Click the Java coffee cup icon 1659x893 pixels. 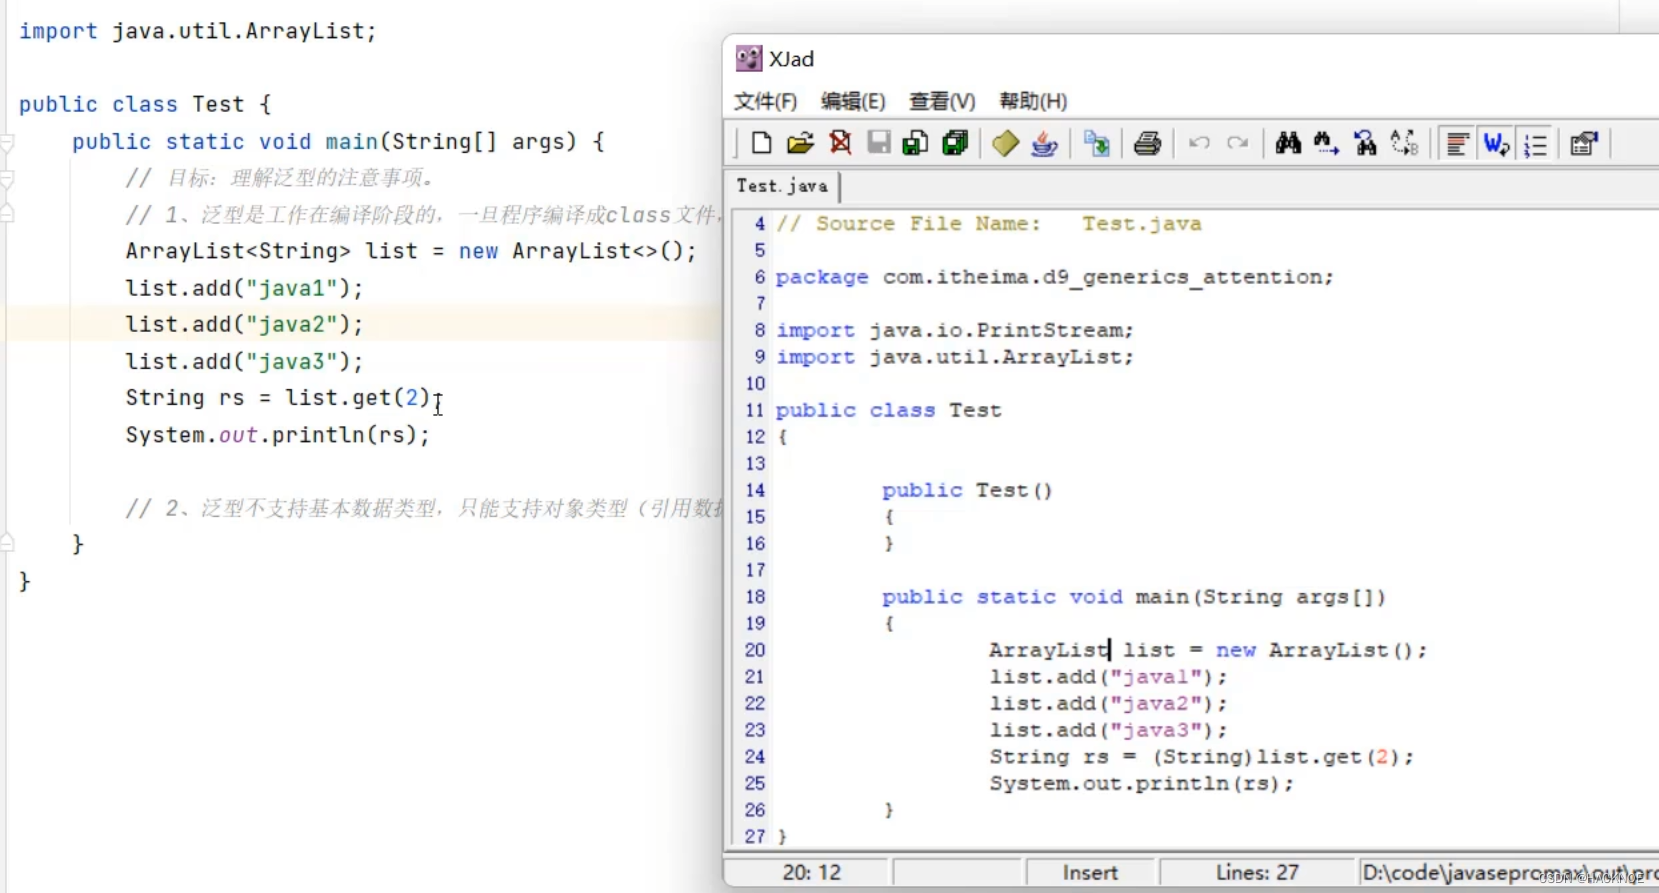(1044, 143)
